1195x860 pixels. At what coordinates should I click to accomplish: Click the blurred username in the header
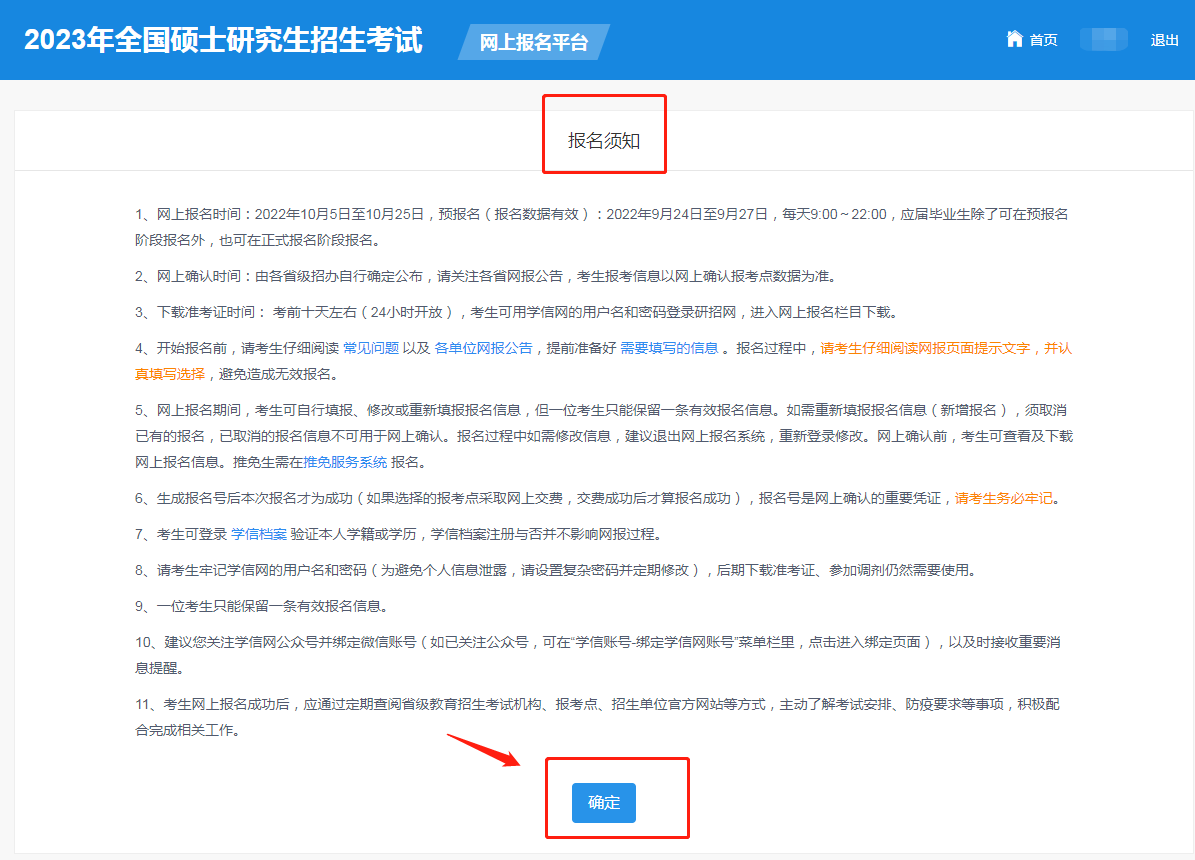[1104, 40]
